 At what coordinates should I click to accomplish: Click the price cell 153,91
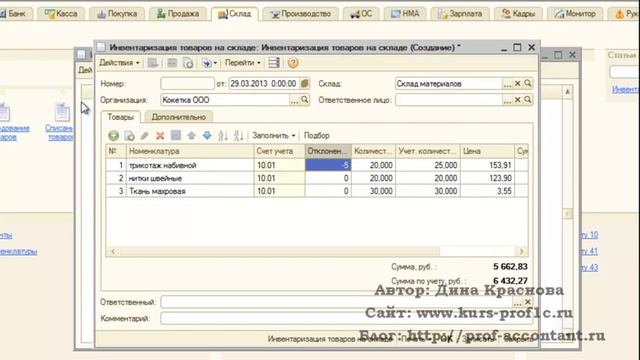pyautogui.click(x=487, y=165)
